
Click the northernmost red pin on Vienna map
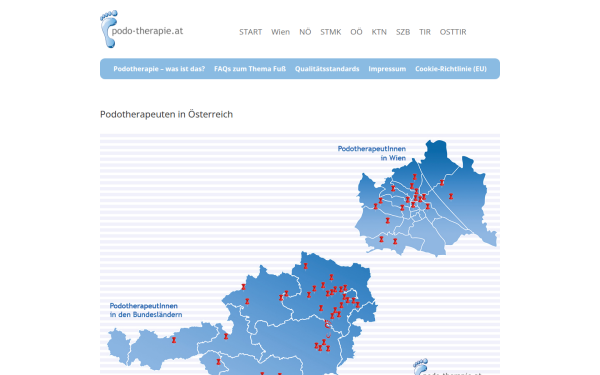[x=414, y=177]
